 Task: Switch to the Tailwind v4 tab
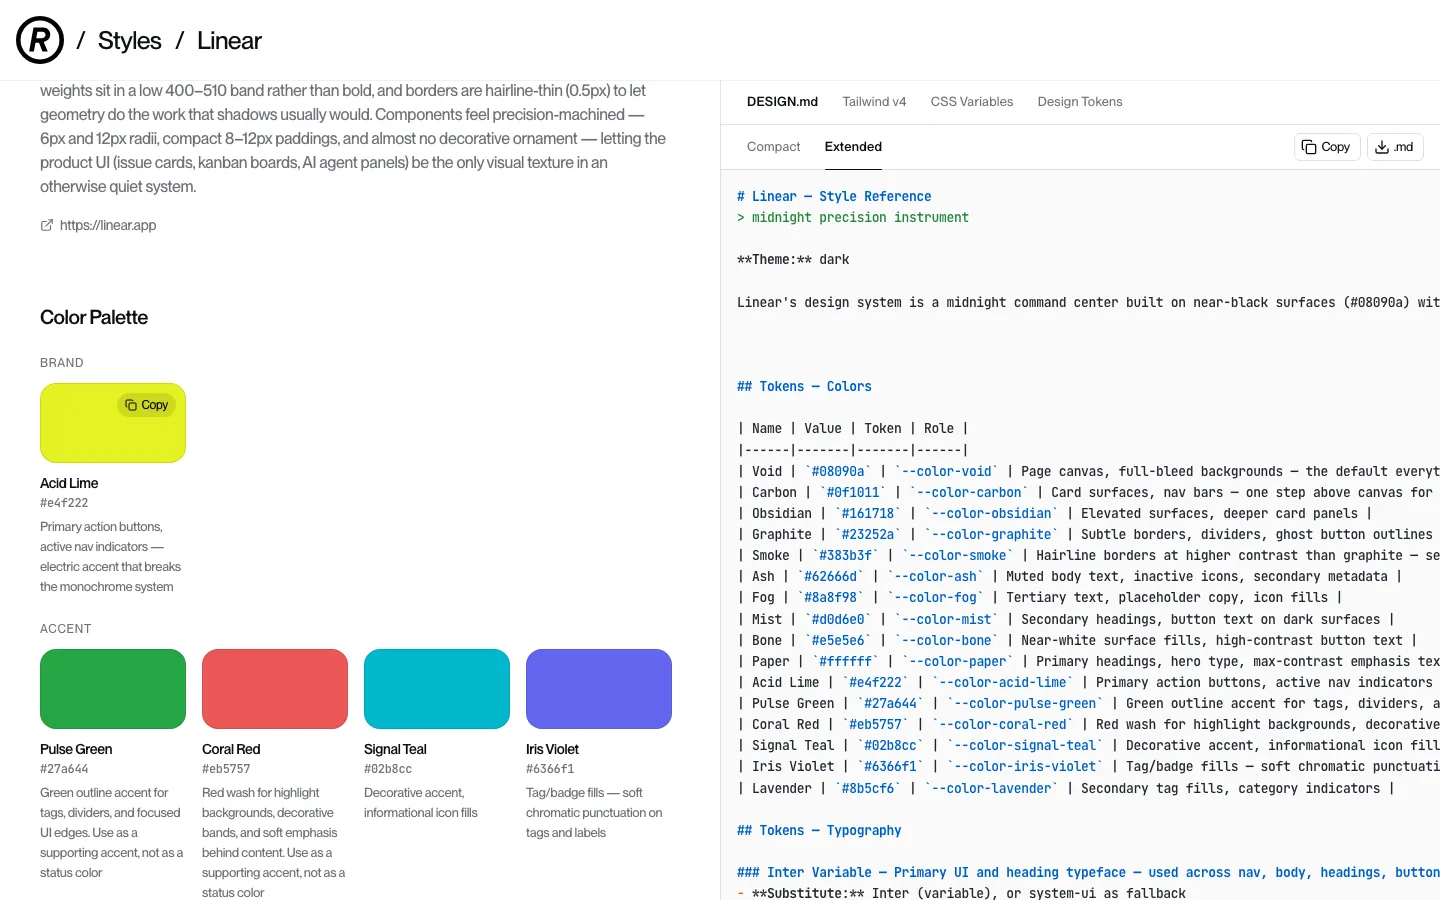[x=874, y=101]
